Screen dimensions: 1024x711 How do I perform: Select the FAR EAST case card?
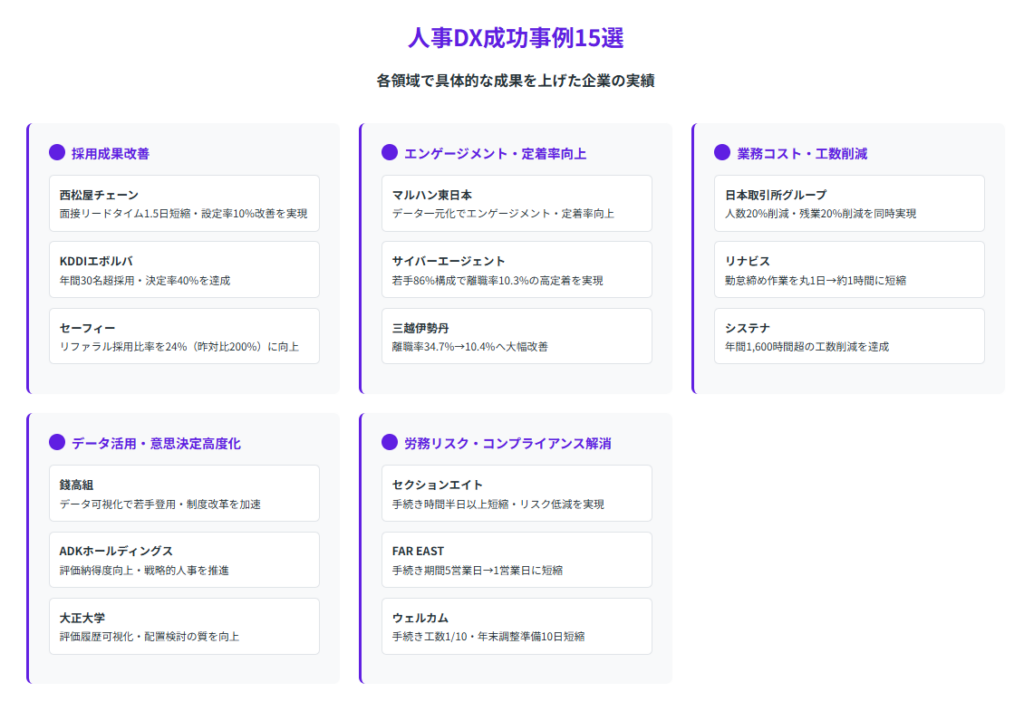tap(516, 560)
